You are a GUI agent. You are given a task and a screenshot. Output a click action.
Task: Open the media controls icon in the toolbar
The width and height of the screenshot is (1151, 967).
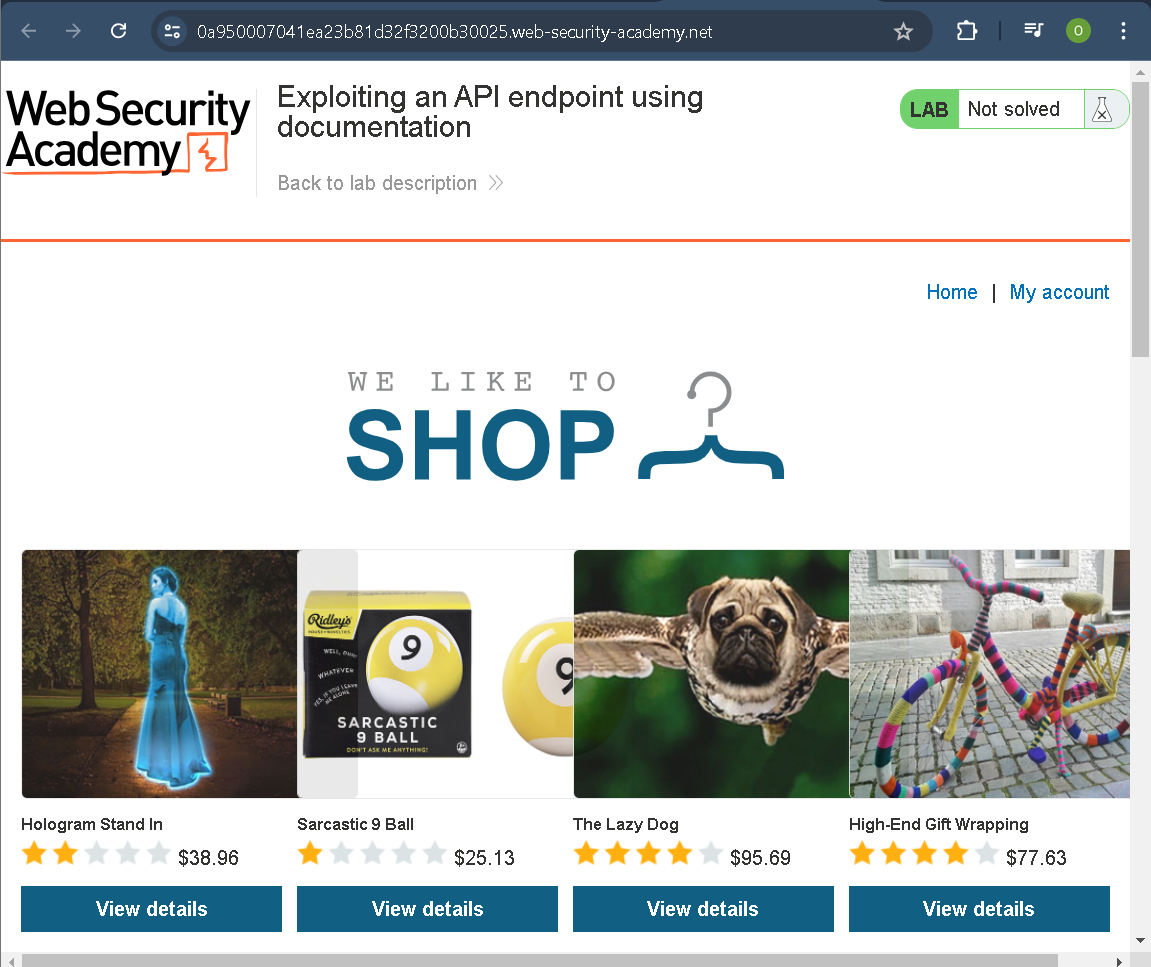[1034, 31]
